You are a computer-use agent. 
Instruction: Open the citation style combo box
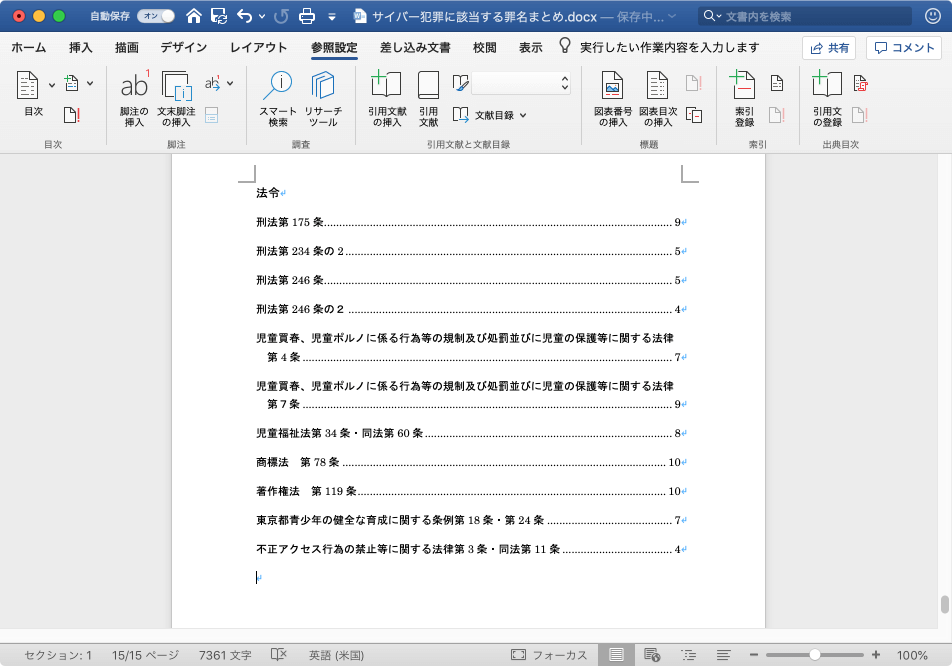pos(521,83)
